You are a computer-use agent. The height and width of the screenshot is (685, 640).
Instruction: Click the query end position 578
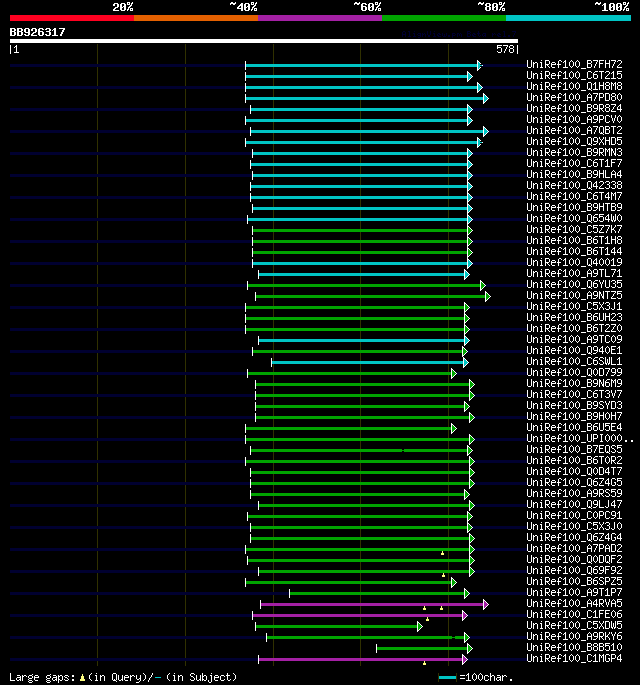(505, 49)
